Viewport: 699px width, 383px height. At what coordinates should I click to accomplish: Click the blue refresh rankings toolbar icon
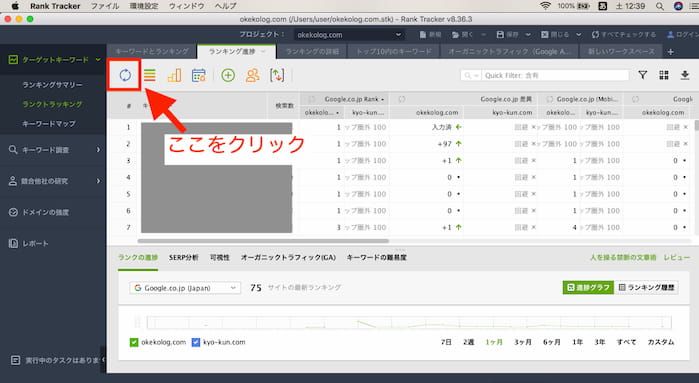(125, 75)
